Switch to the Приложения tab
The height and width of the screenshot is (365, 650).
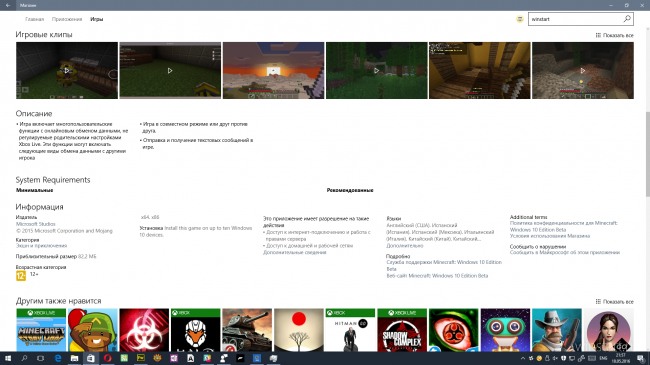coord(67,19)
